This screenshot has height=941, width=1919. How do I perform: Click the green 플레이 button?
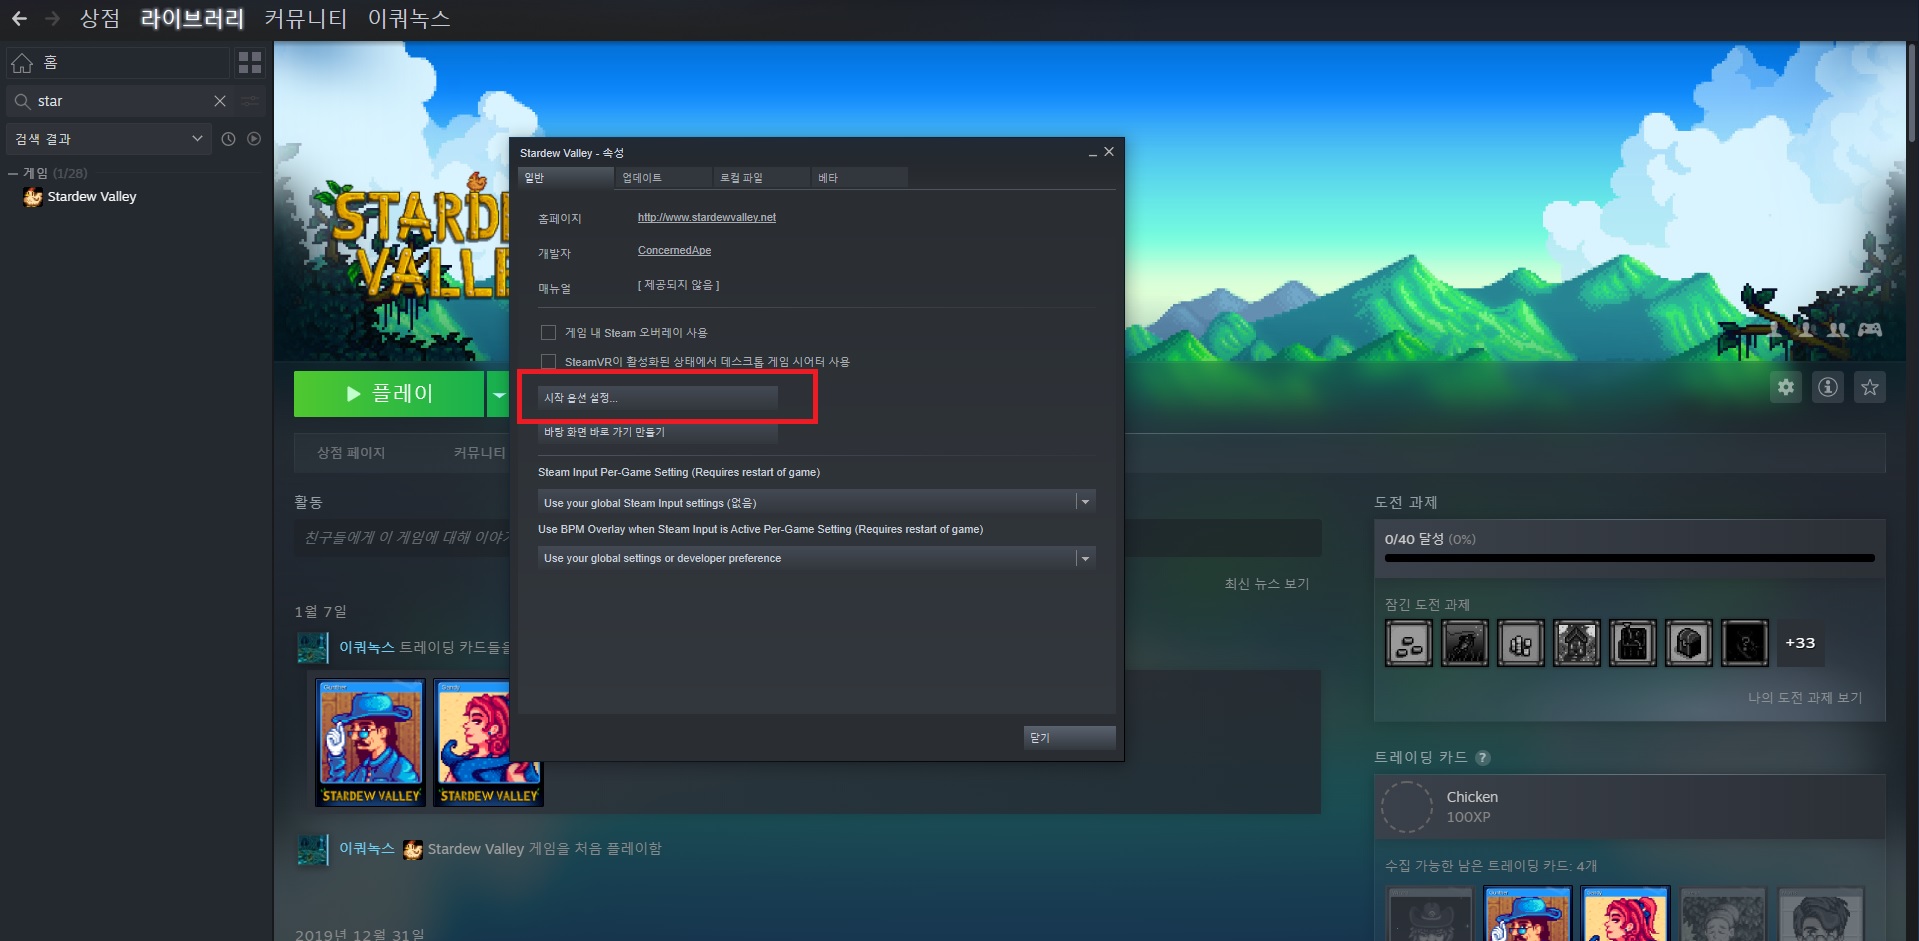pyautogui.click(x=389, y=394)
